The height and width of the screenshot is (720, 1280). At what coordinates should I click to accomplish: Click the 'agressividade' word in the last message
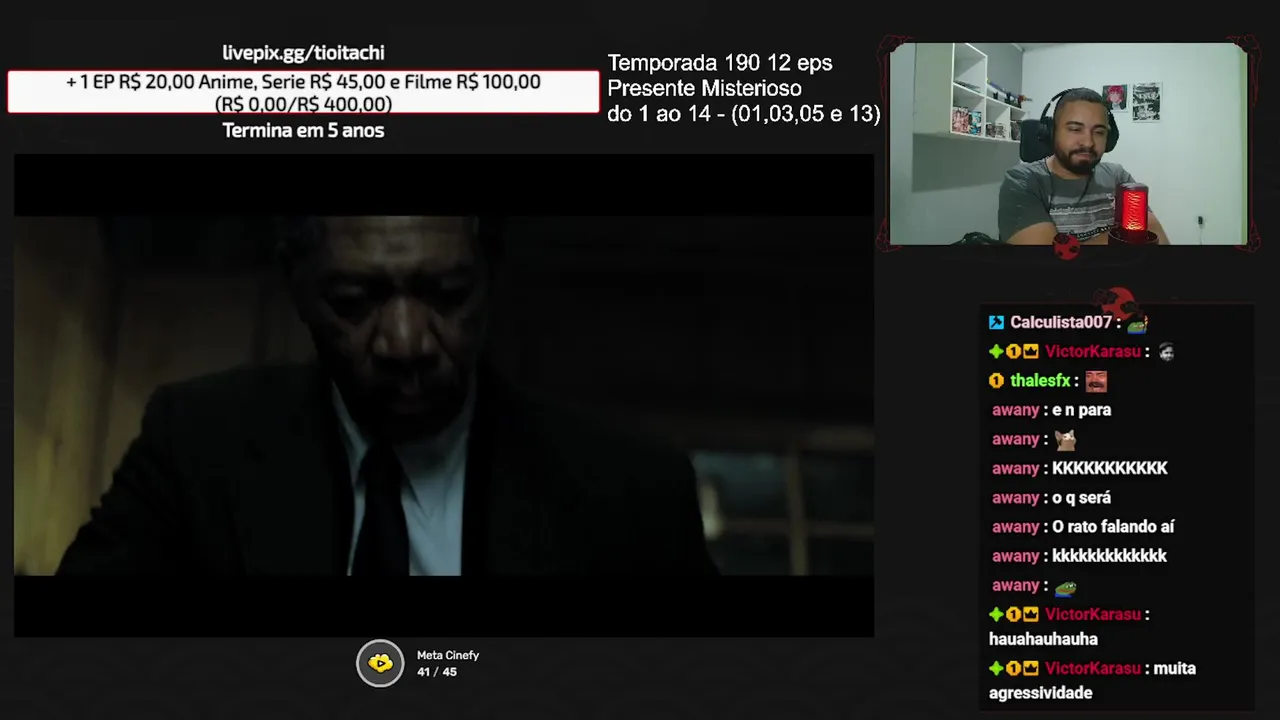coord(1040,694)
